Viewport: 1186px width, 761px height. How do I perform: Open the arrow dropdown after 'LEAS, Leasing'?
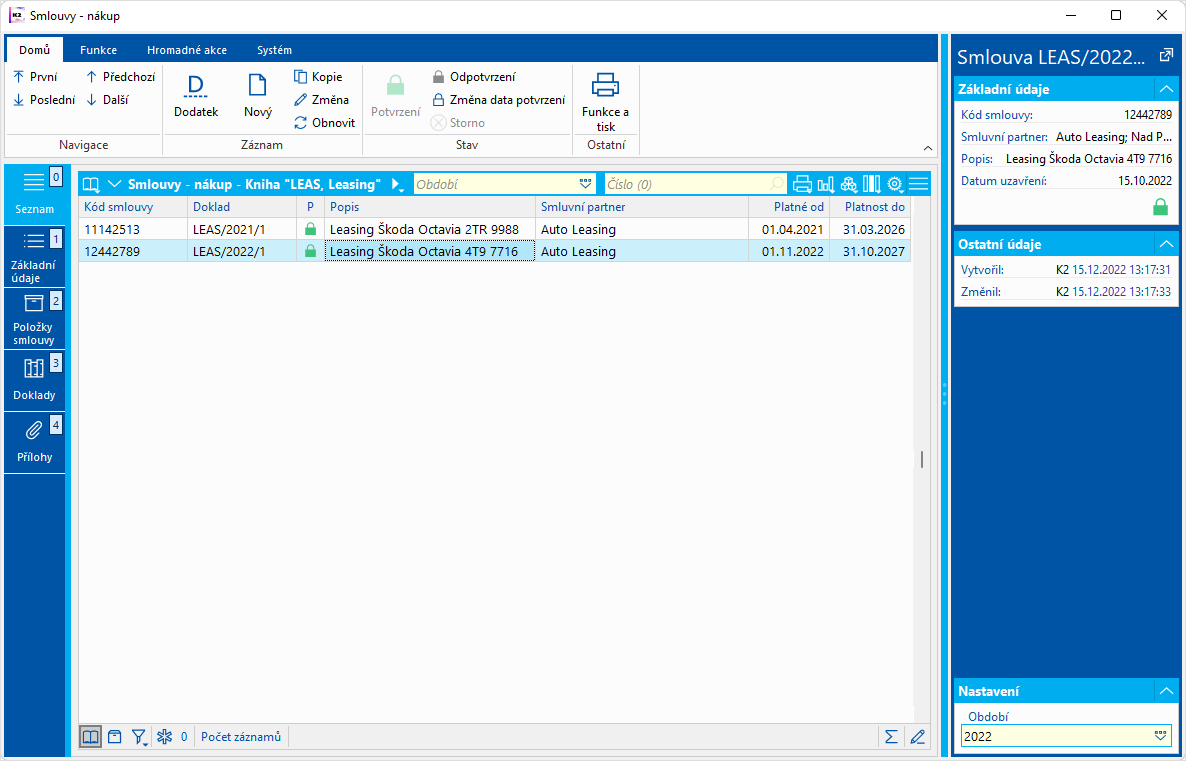click(396, 185)
